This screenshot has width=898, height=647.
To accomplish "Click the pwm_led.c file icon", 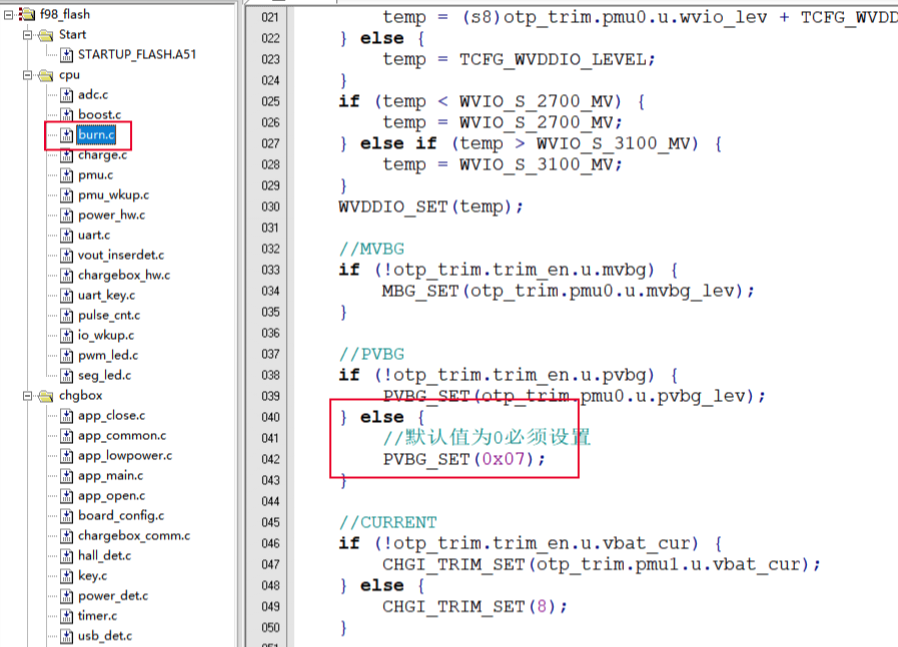I will pyautogui.click(x=67, y=356).
